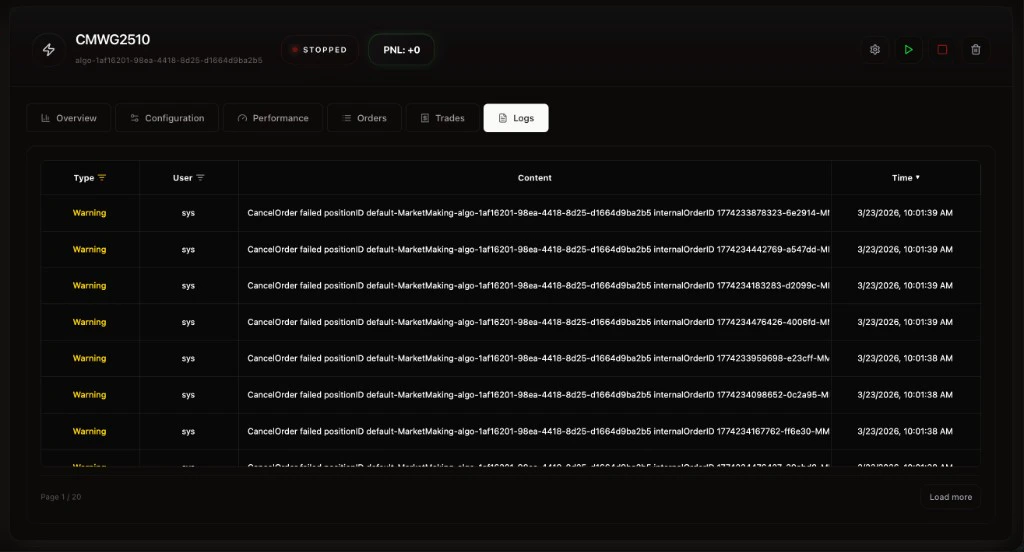The height and width of the screenshot is (552, 1024).
Task: Go to the Performance tab
Action: pyautogui.click(x=273, y=118)
